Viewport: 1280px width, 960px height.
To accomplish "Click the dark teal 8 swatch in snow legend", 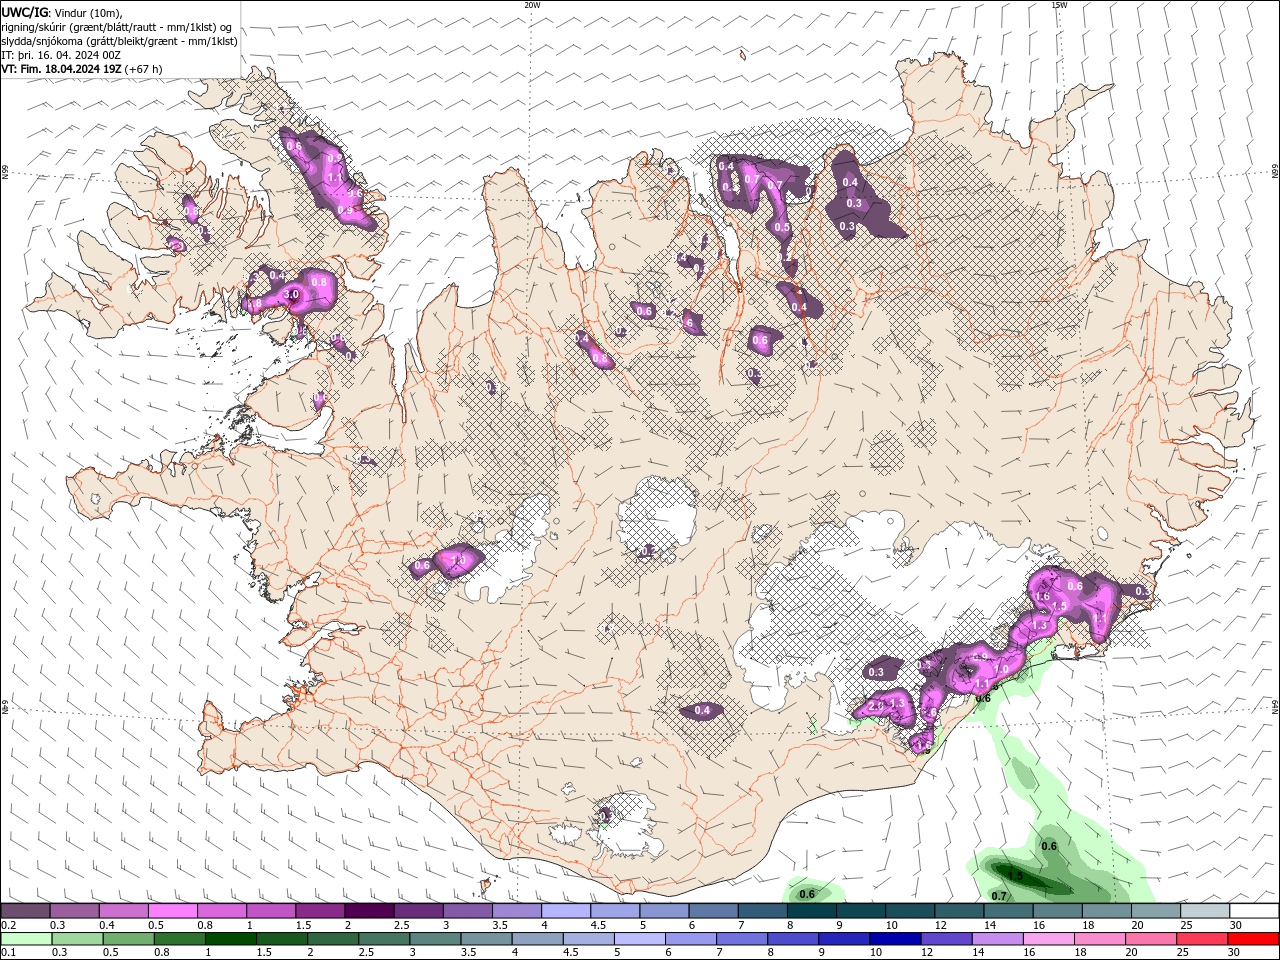I will coord(812,911).
